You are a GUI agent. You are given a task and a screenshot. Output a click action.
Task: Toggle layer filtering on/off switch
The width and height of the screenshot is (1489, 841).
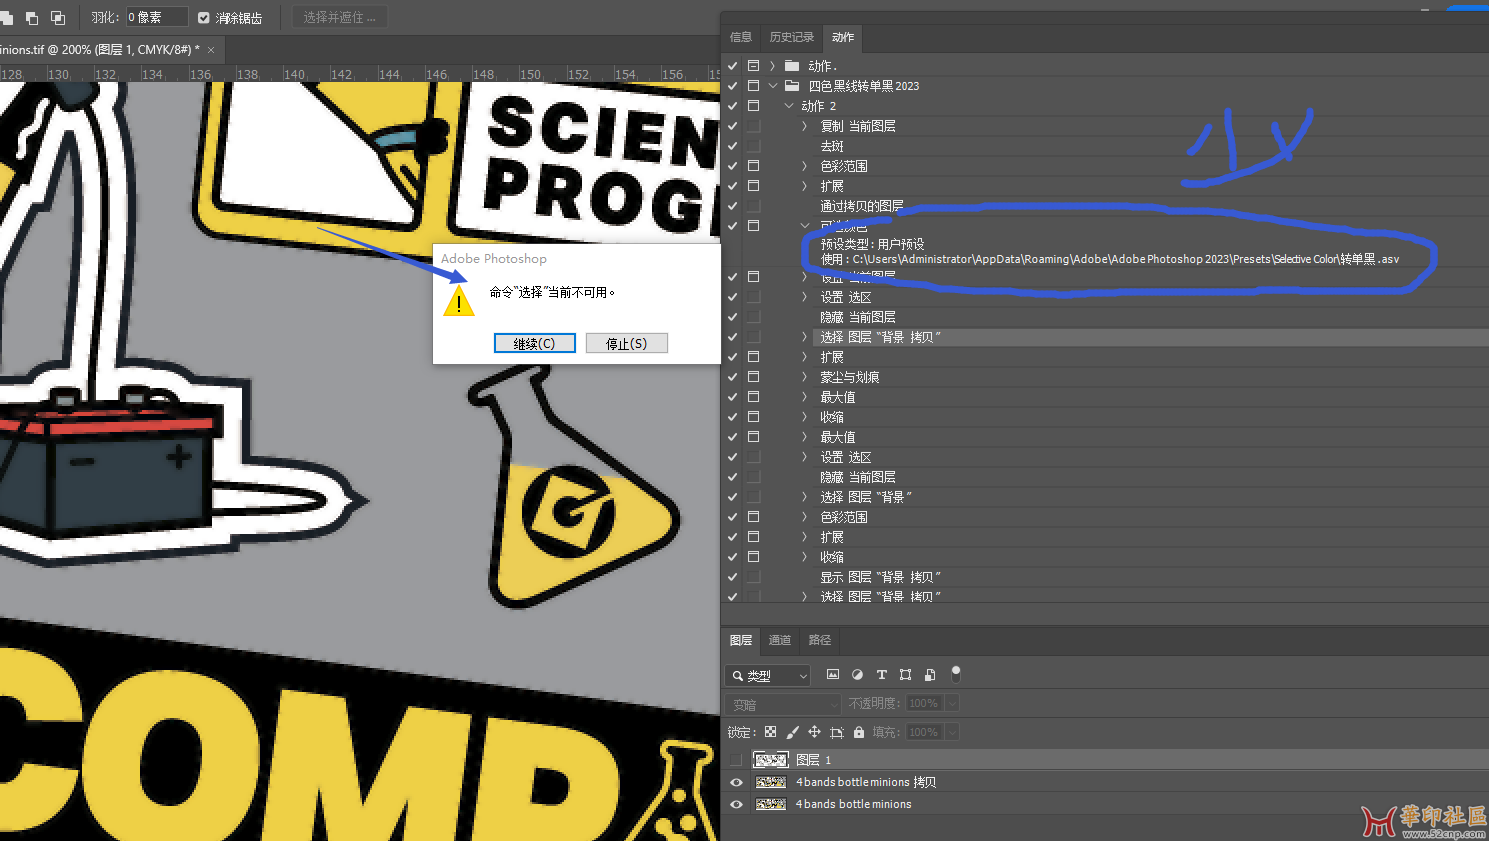coord(955,673)
